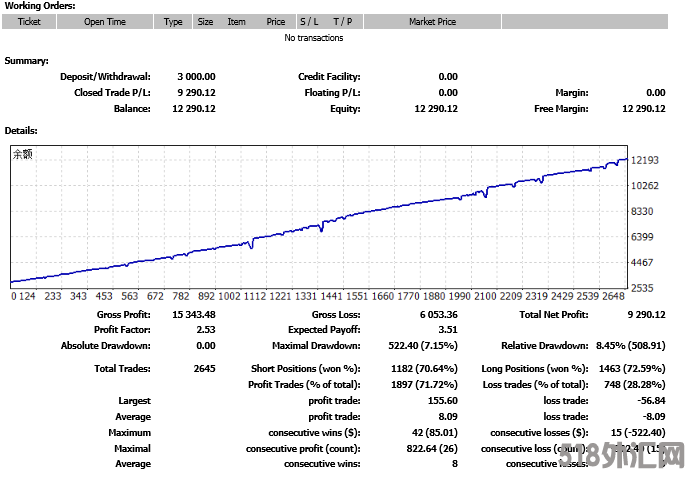This screenshot has height=479, width=692.
Task: Click the Balance value 12 290.12
Action: click(194, 109)
